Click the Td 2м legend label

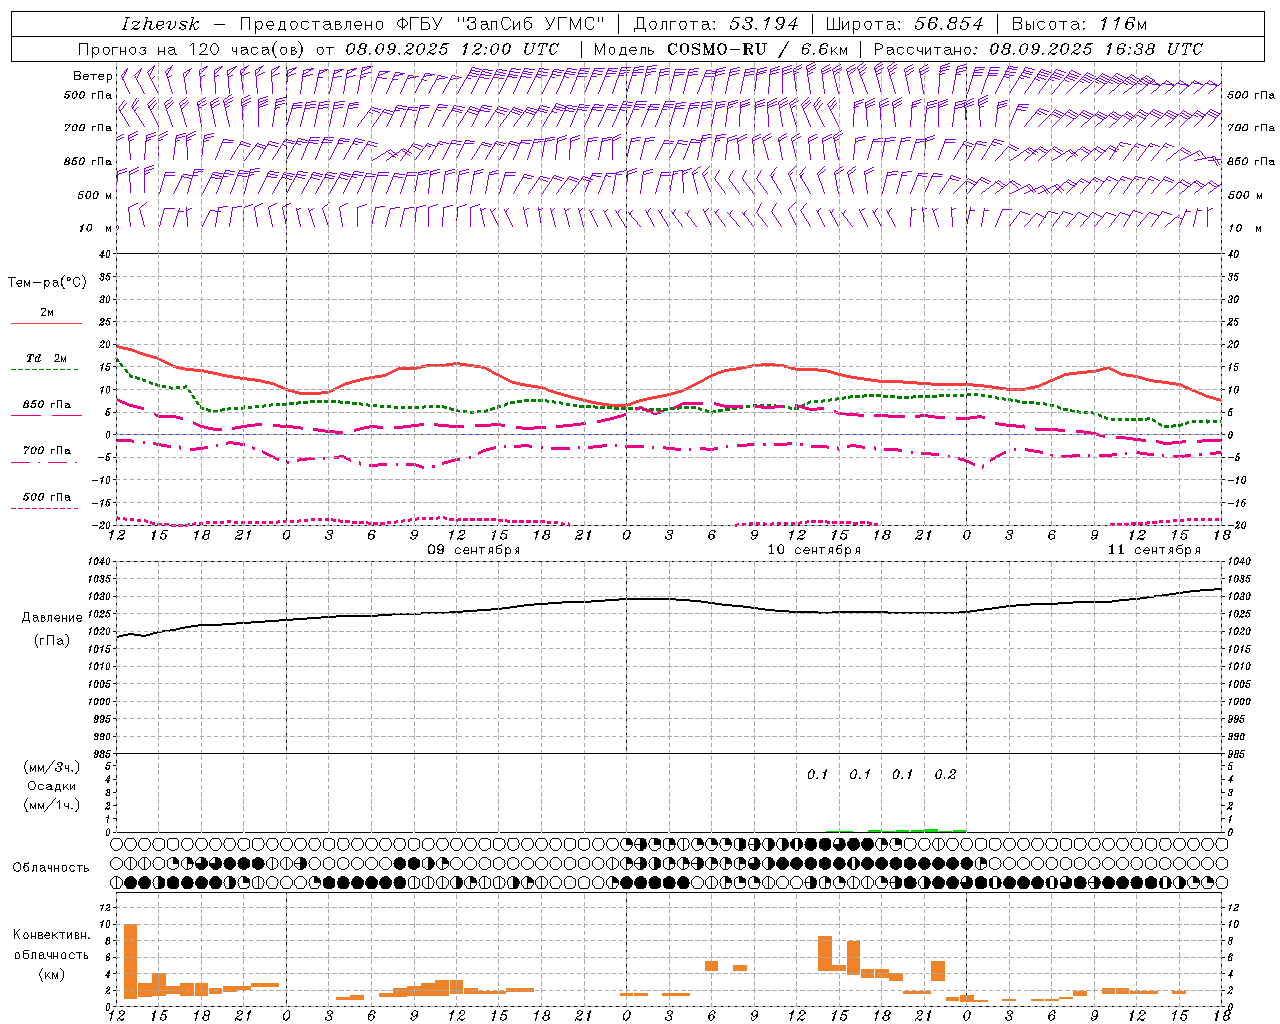[46, 358]
